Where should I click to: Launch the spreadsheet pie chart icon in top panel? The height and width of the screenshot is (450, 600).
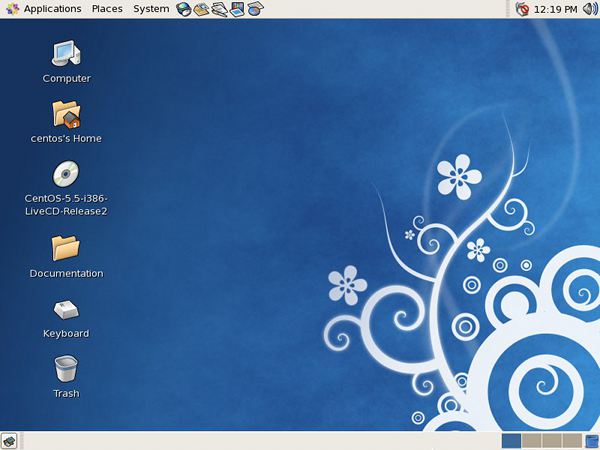(255, 9)
